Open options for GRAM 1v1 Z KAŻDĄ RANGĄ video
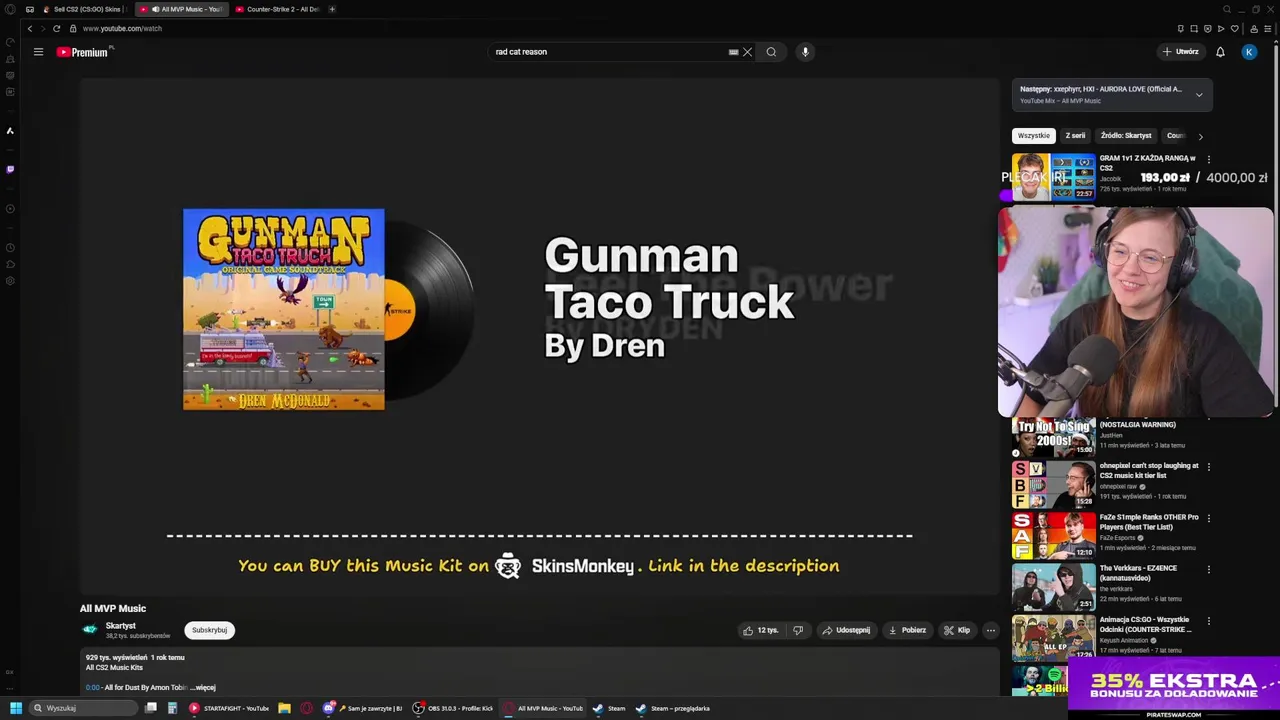 [1209, 159]
